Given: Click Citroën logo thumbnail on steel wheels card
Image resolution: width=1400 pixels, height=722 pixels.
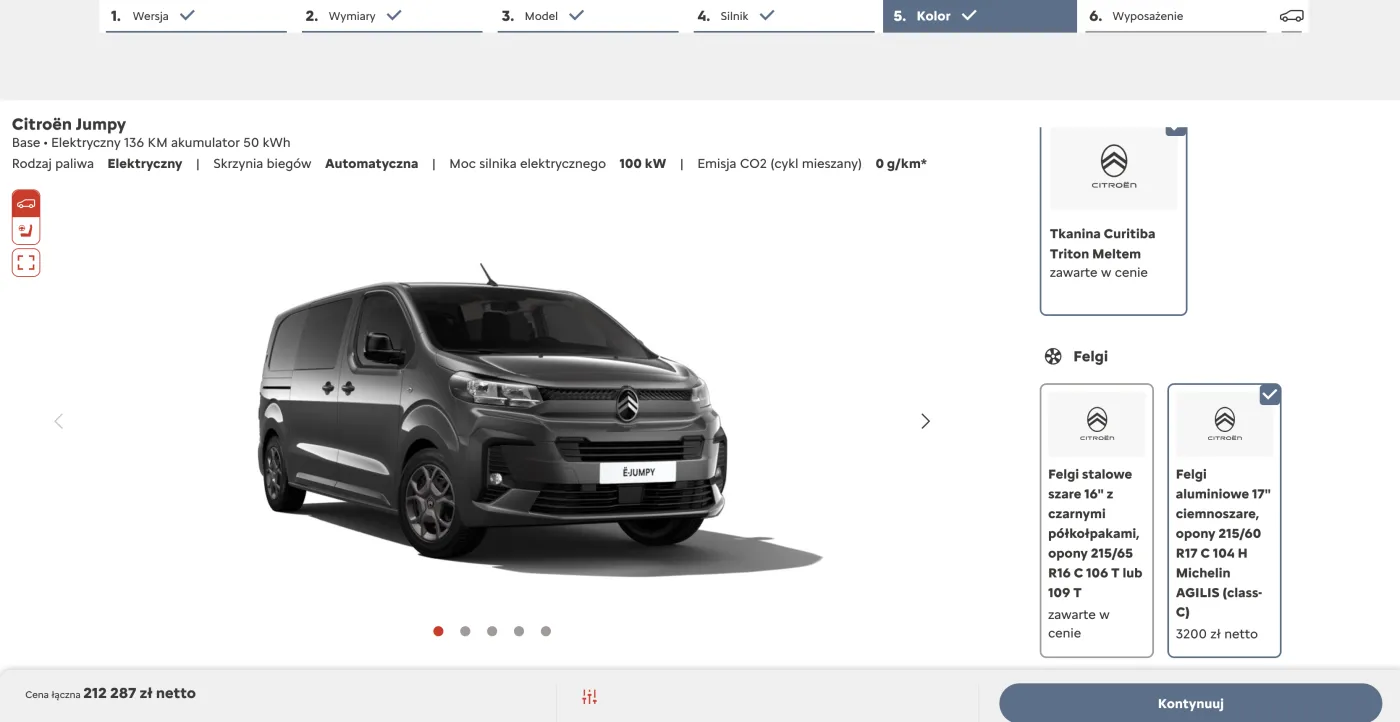Looking at the screenshot, I should point(1097,424).
